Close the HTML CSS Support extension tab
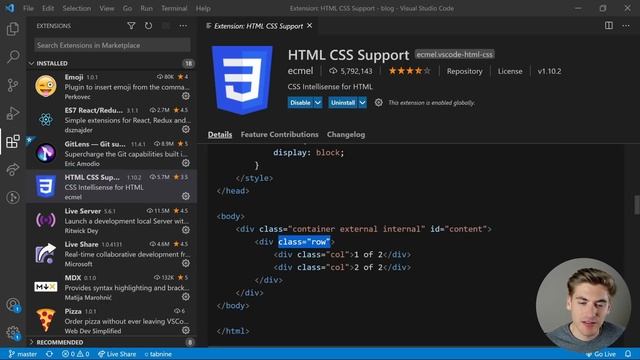 [x=310, y=26]
